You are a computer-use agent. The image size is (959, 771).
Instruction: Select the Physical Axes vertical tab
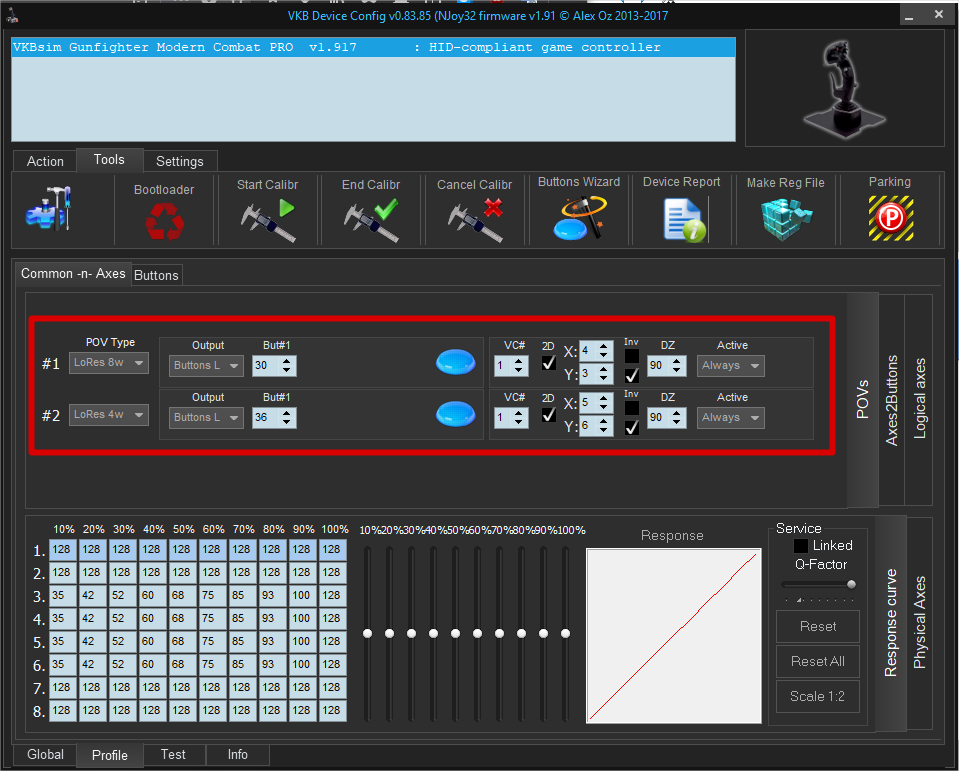(919, 622)
